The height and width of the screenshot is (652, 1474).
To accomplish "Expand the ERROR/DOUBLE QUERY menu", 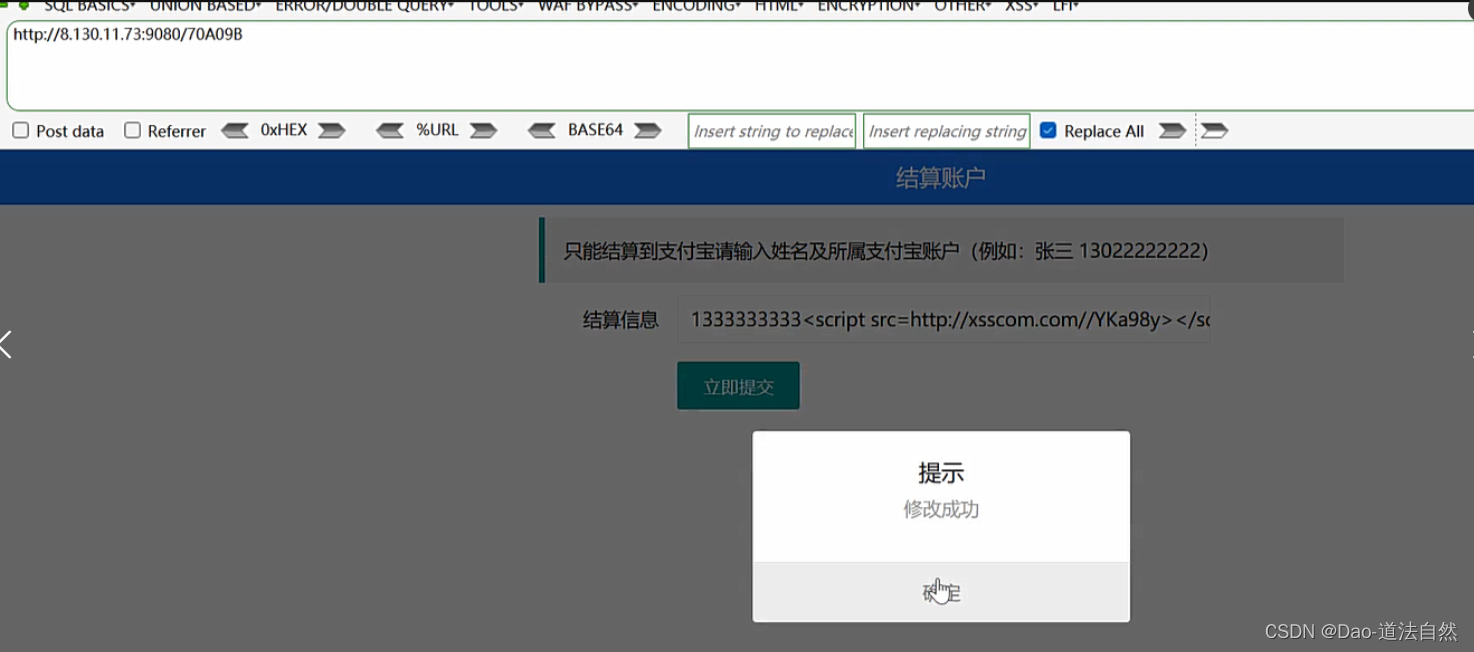I will coord(365,6).
